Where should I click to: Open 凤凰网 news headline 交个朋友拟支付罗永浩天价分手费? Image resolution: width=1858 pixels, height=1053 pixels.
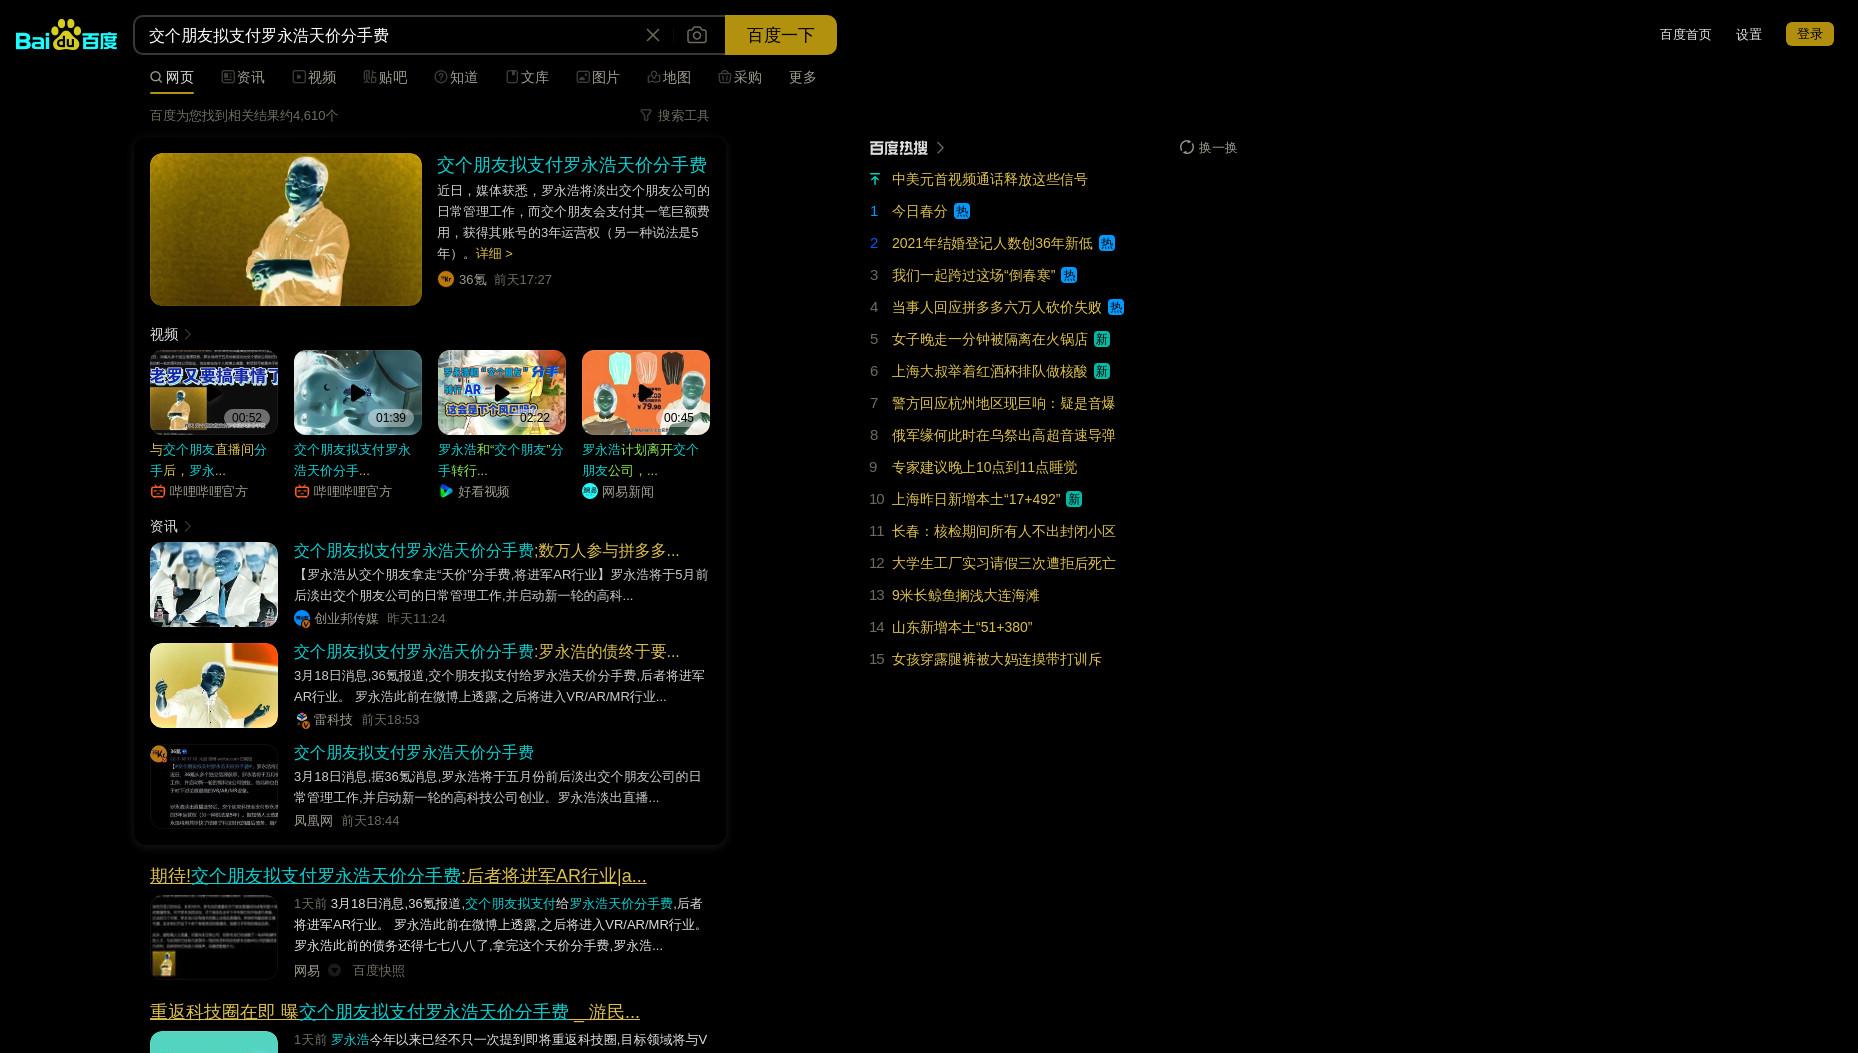coord(414,753)
